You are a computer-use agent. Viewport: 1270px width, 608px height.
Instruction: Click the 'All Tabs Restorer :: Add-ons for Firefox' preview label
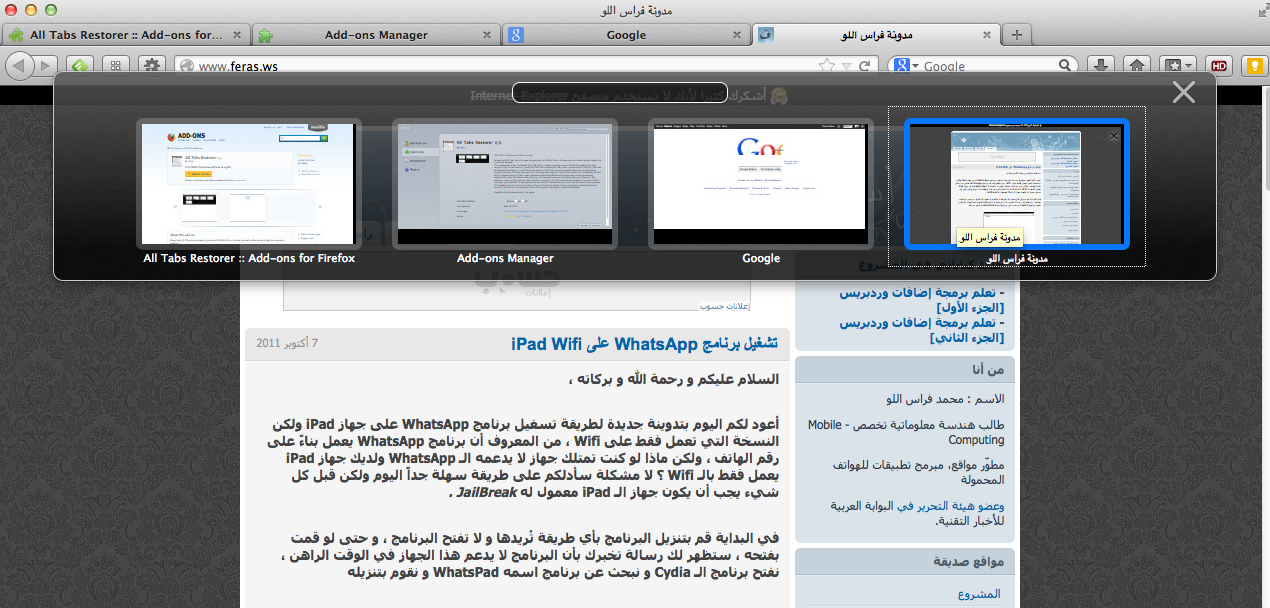(249, 258)
